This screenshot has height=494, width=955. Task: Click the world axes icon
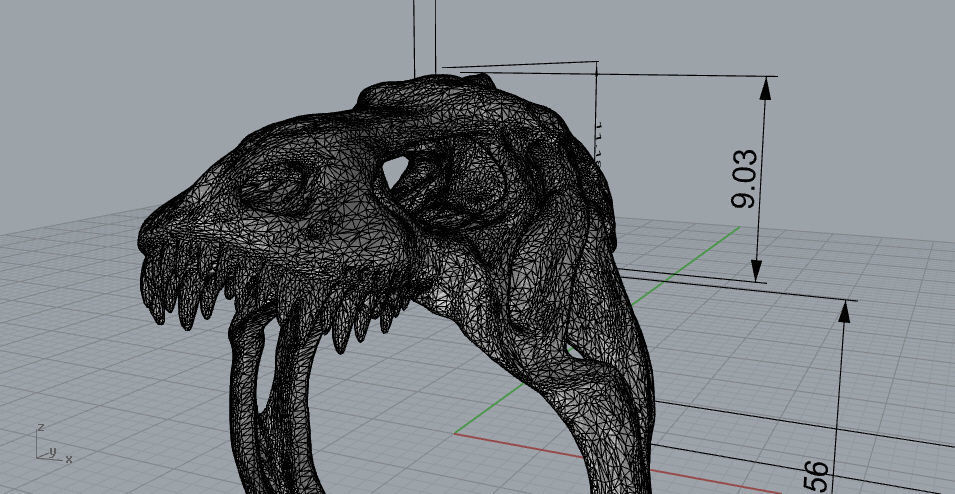click(x=54, y=443)
